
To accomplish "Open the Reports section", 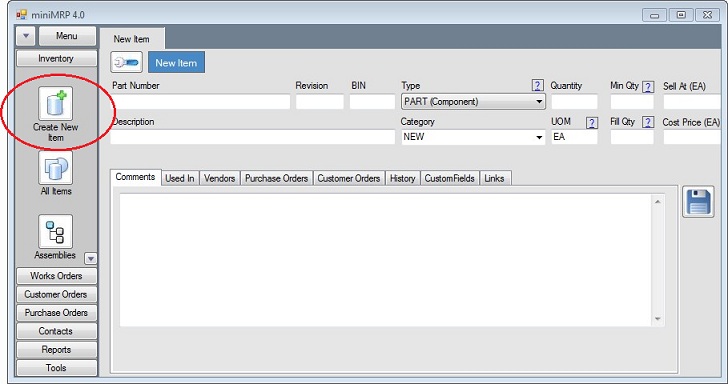I will point(56,350).
